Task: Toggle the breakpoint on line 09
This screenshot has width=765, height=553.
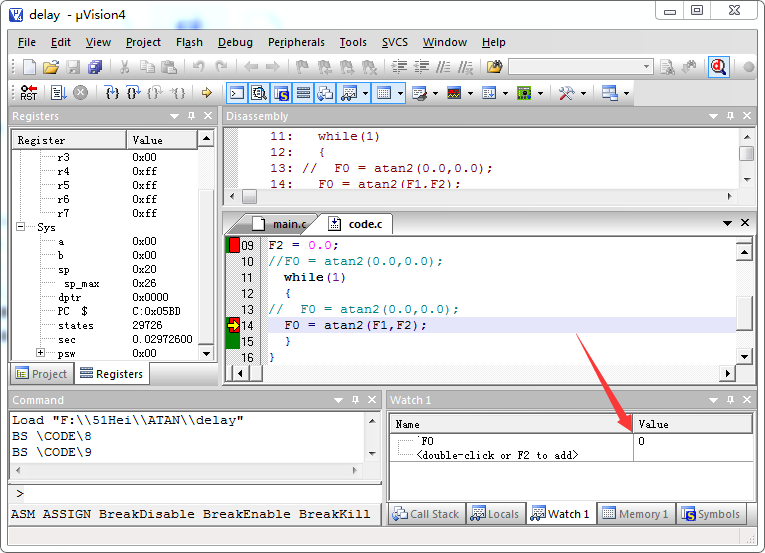Action: click(x=234, y=245)
